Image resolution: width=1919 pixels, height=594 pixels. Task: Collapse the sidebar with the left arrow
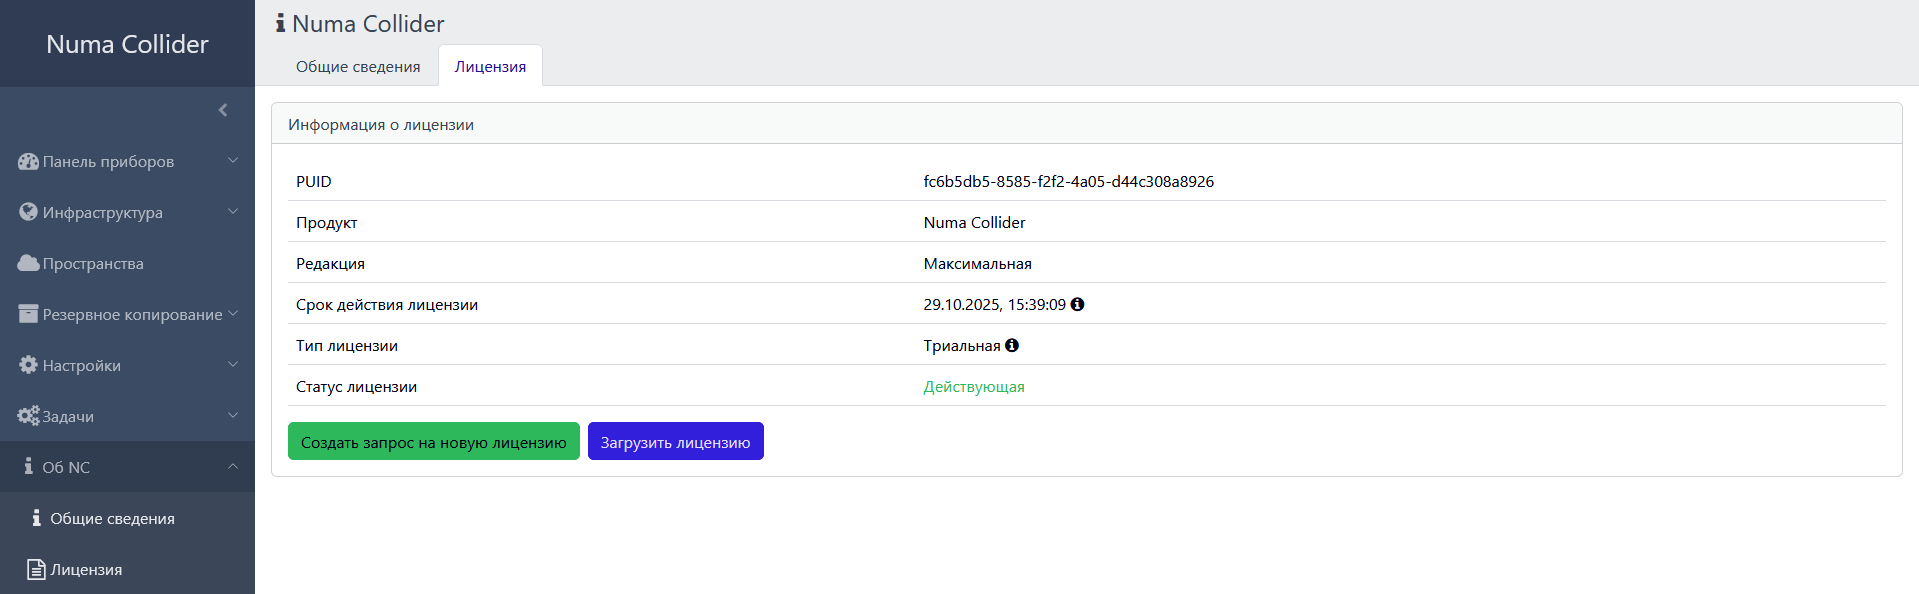pyautogui.click(x=223, y=110)
